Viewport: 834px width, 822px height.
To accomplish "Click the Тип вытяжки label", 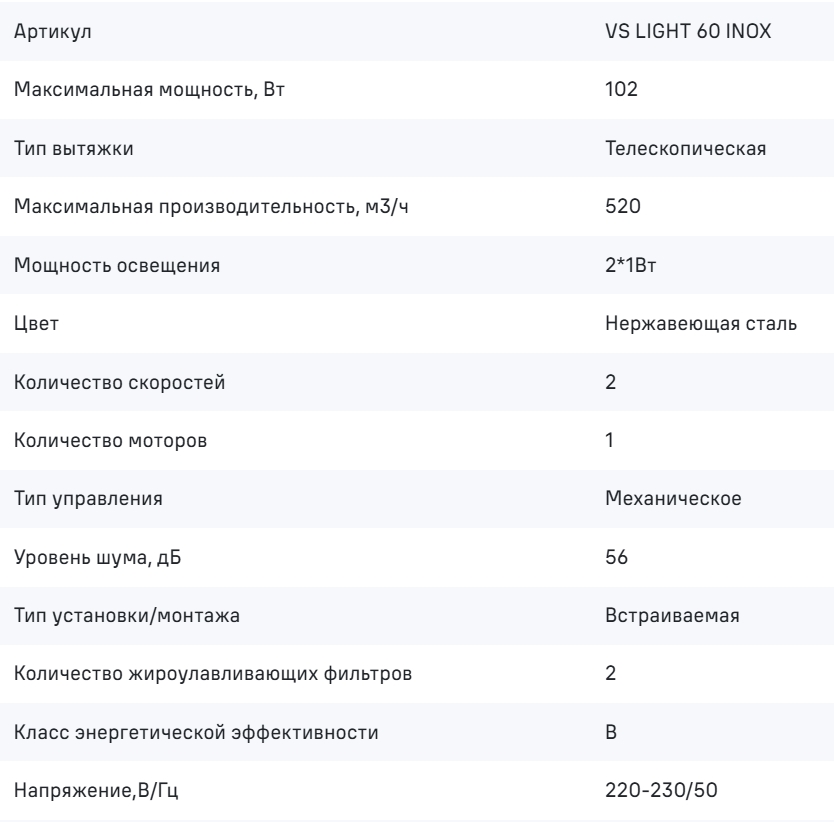I will point(73,148).
